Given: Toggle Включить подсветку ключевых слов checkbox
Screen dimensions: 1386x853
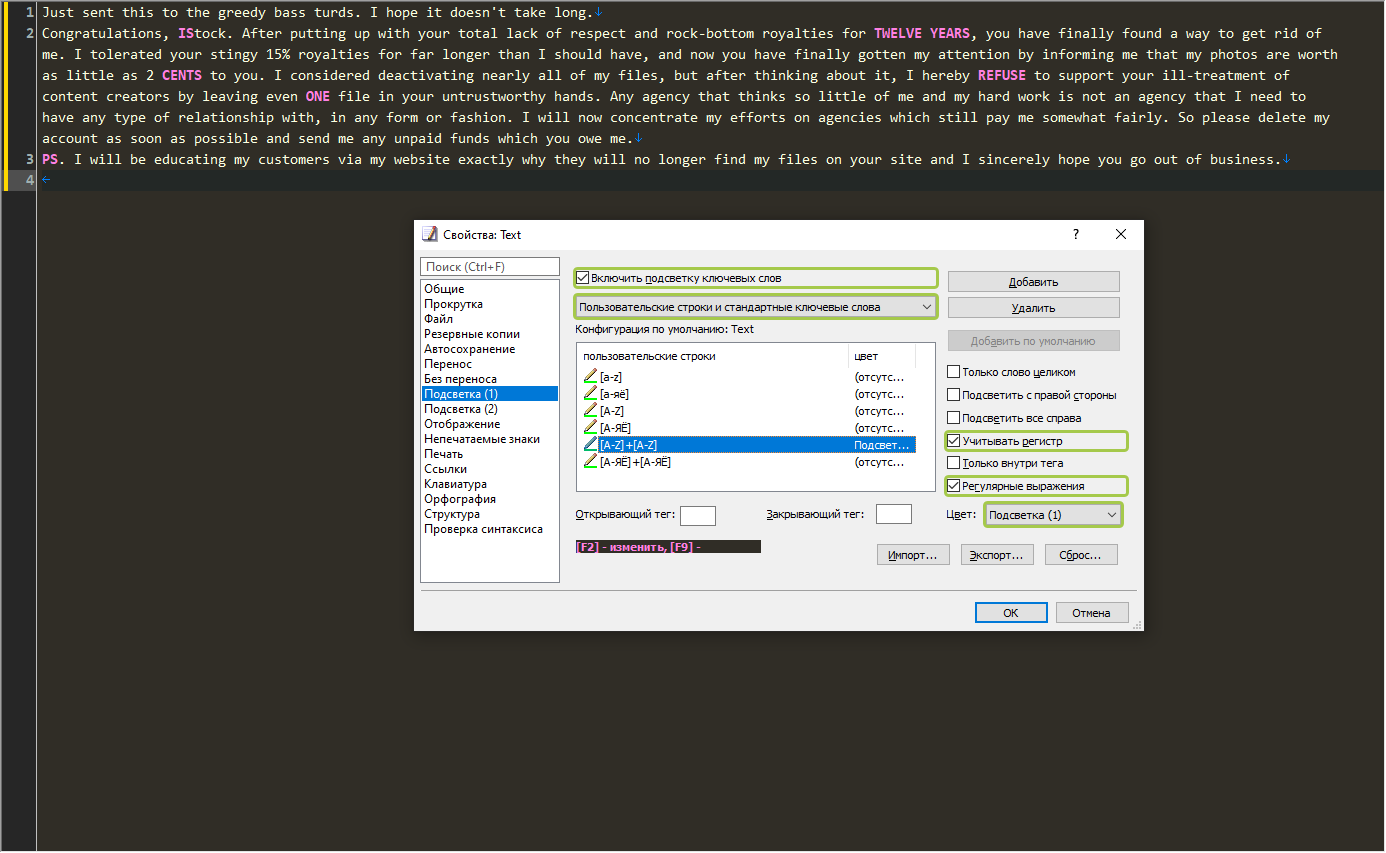Looking at the screenshot, I should [583, 278].
